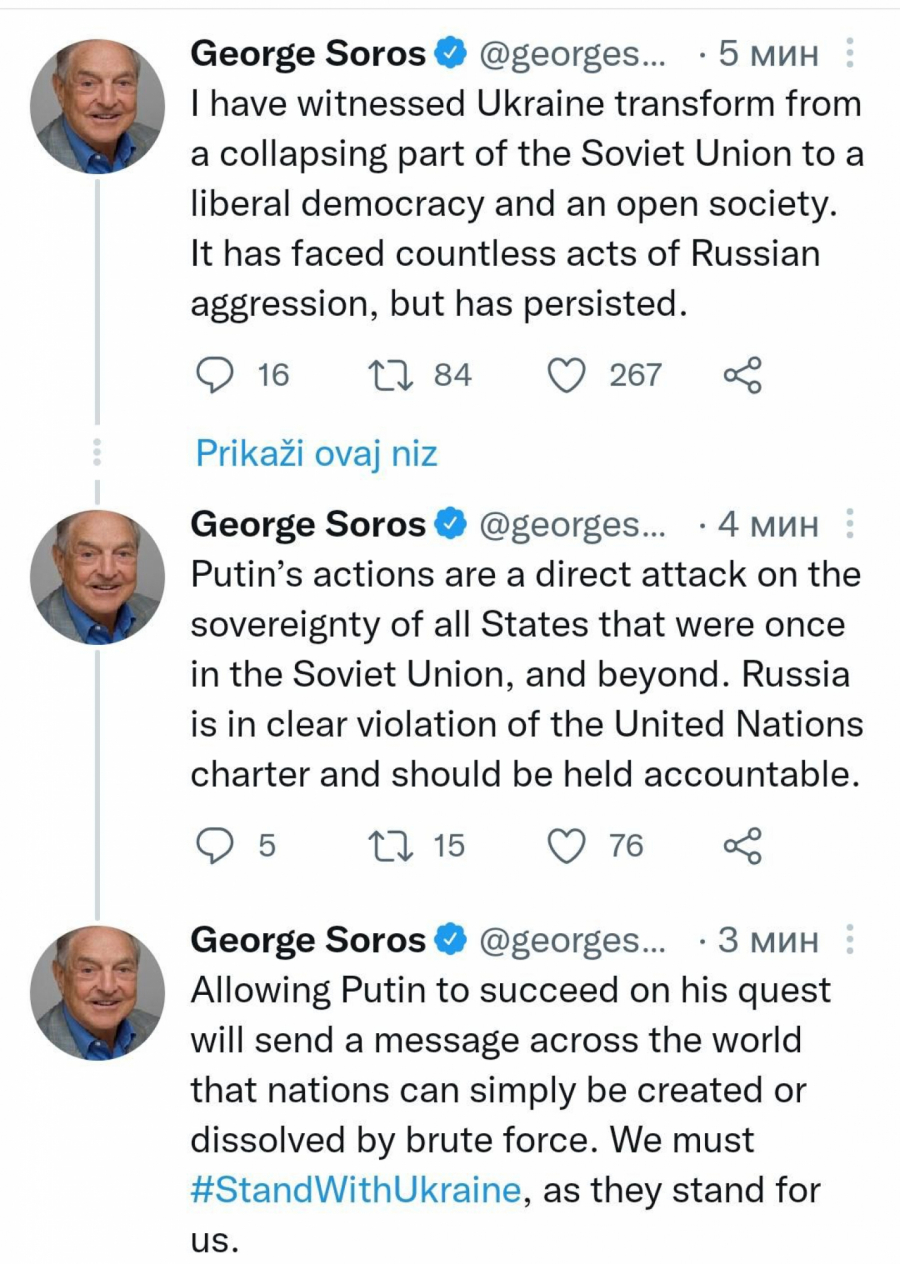Open the more options menu on the second tweet
This screenshot has width=900, height=1264.
[x=851, y=524]
